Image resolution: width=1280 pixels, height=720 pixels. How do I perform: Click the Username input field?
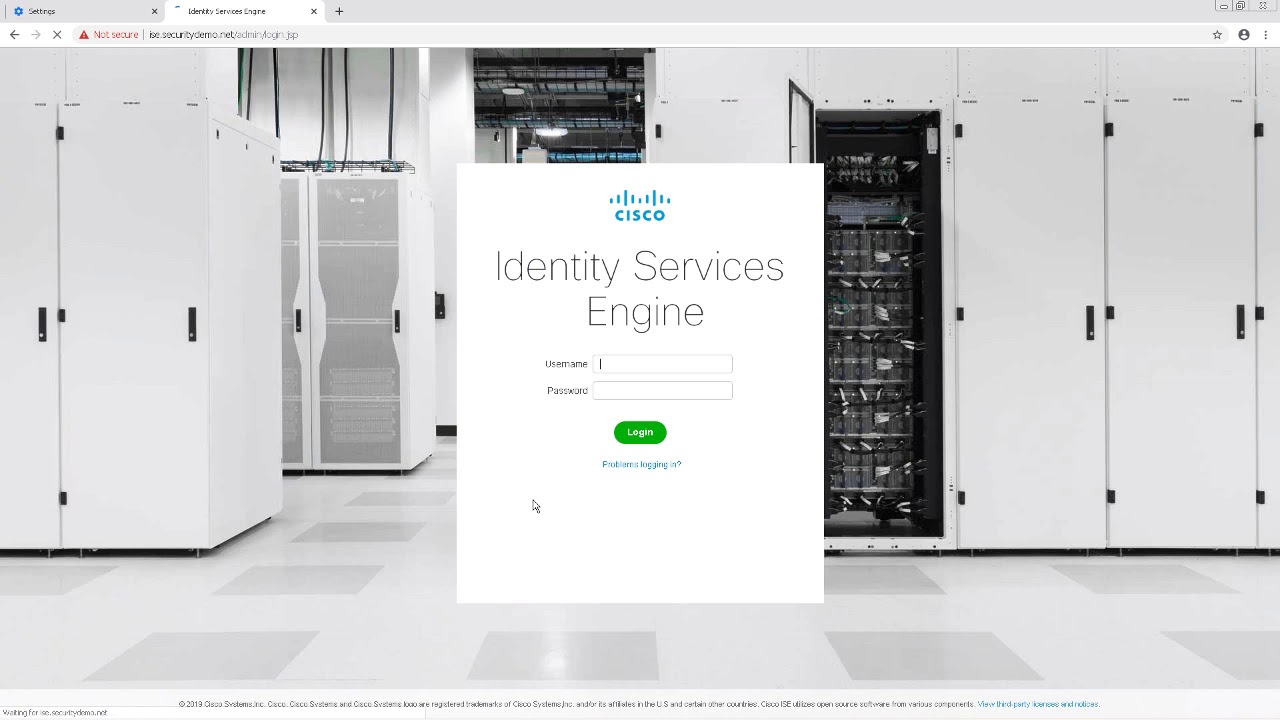[x=662, y=364]
